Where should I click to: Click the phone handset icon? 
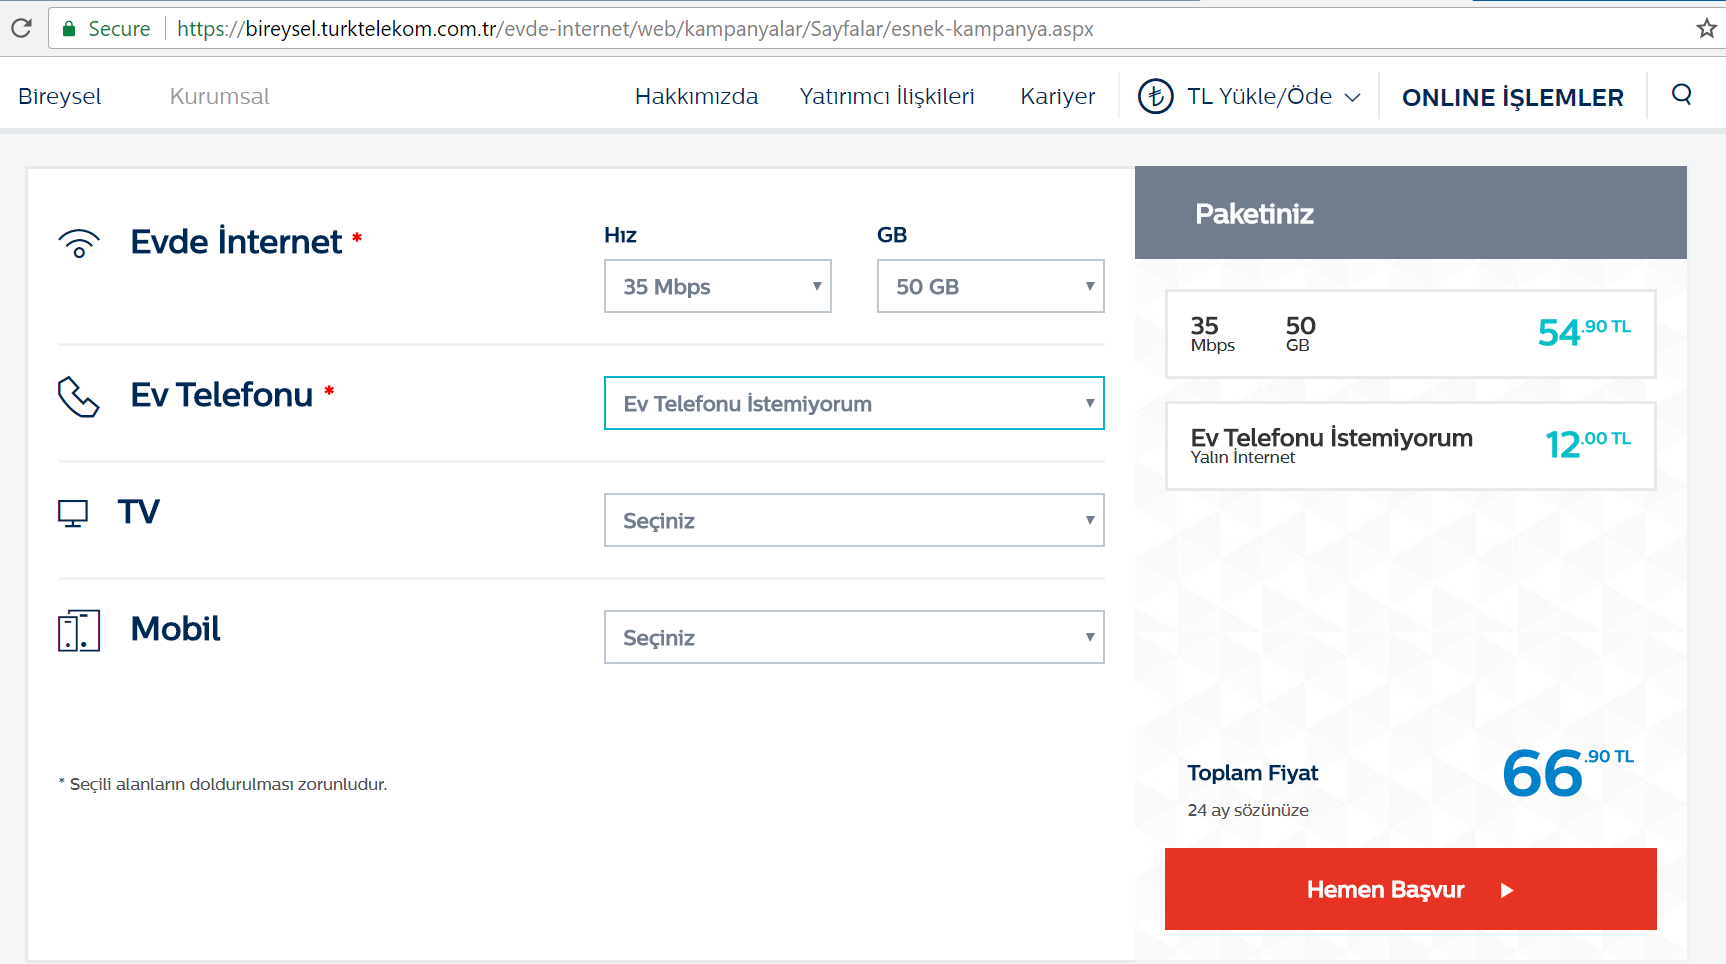point(79,397)
